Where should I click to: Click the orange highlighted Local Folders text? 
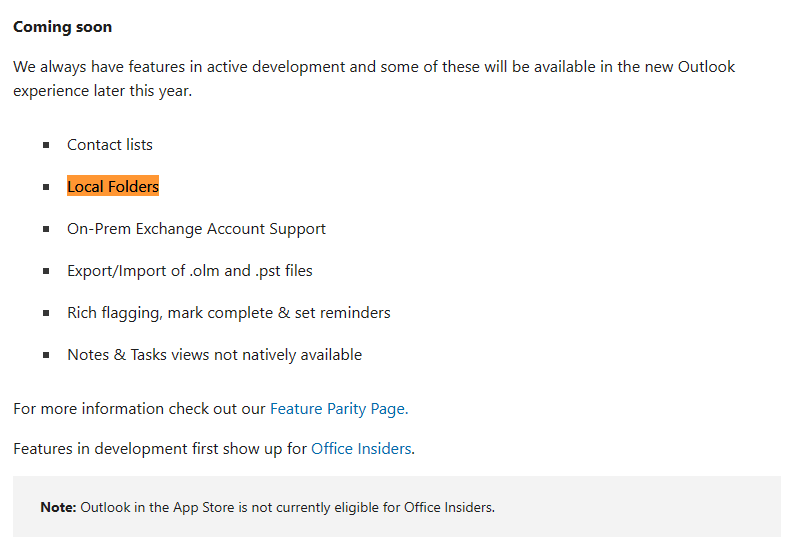point(113,187)
